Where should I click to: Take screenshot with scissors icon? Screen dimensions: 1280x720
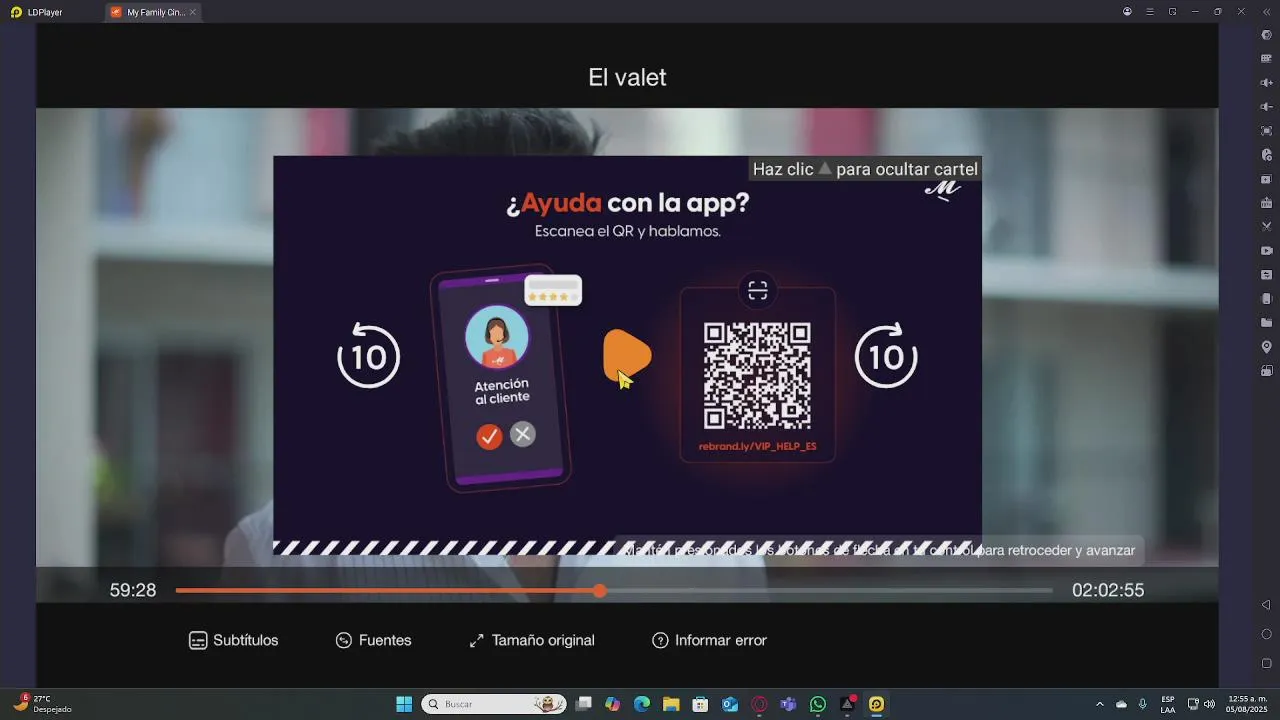click(x=1266, y=227)
